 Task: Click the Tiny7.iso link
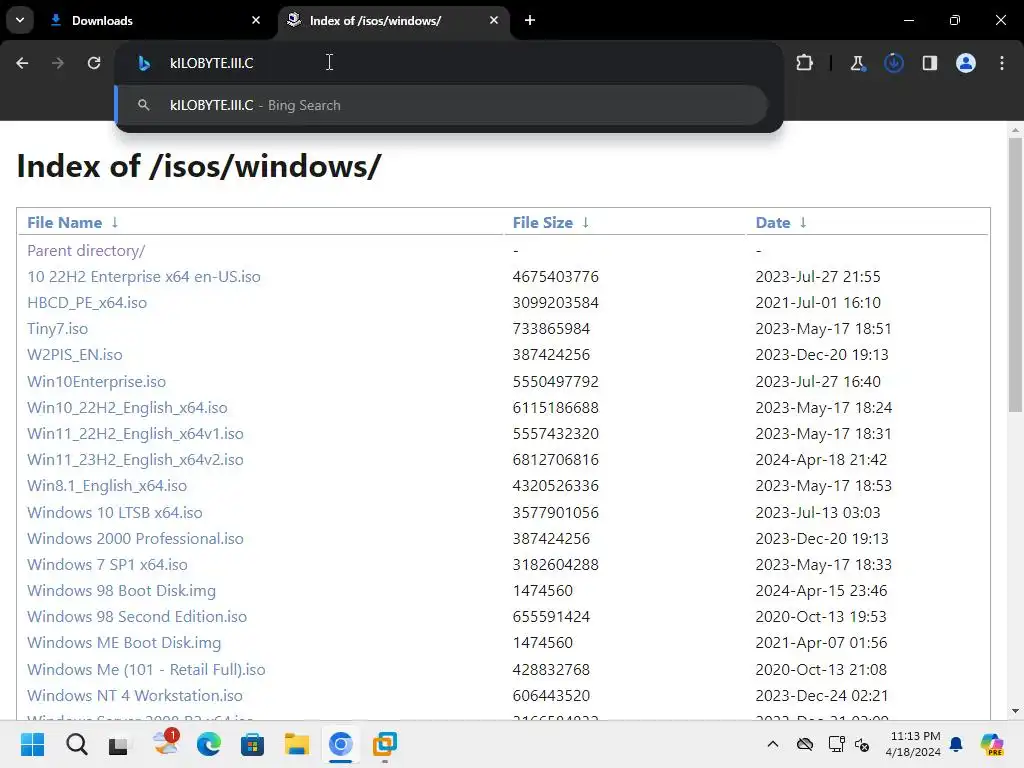coord(57,329)
